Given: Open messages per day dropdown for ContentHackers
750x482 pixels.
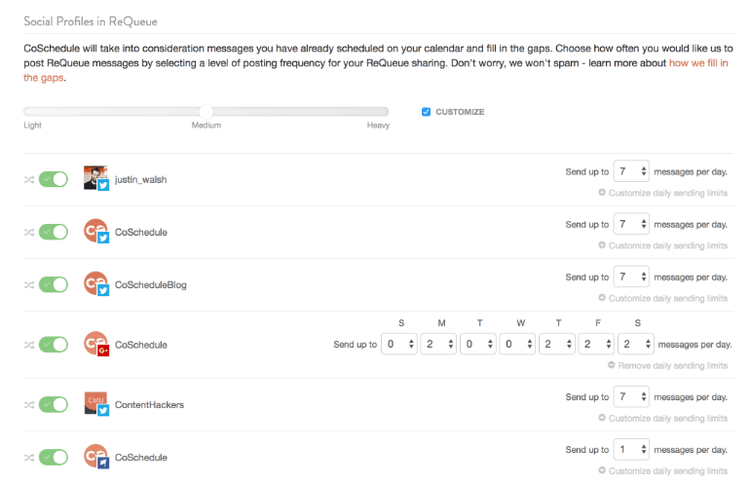Looking at the screenshot, I should click(x=631, y=397).
